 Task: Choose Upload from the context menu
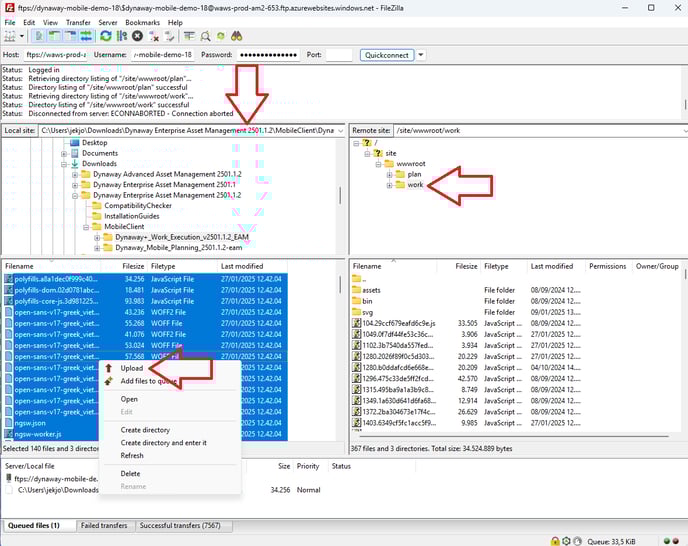click(132, 368)
